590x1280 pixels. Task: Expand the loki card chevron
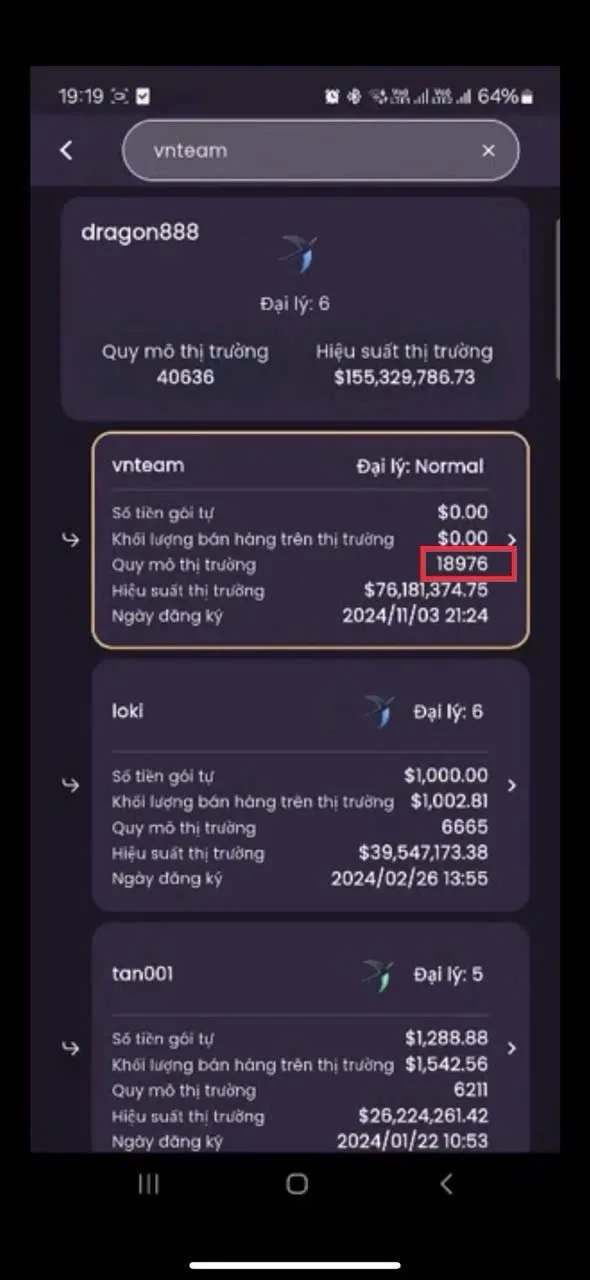pos(512,786)
